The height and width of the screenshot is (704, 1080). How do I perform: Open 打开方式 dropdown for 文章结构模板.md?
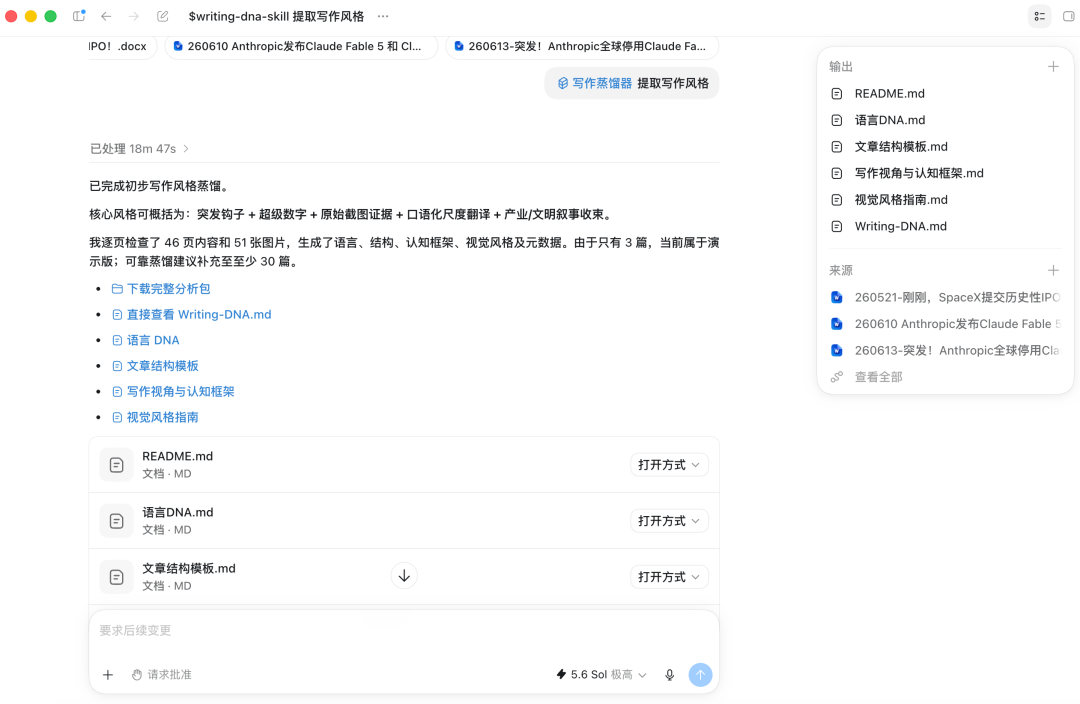669,577
